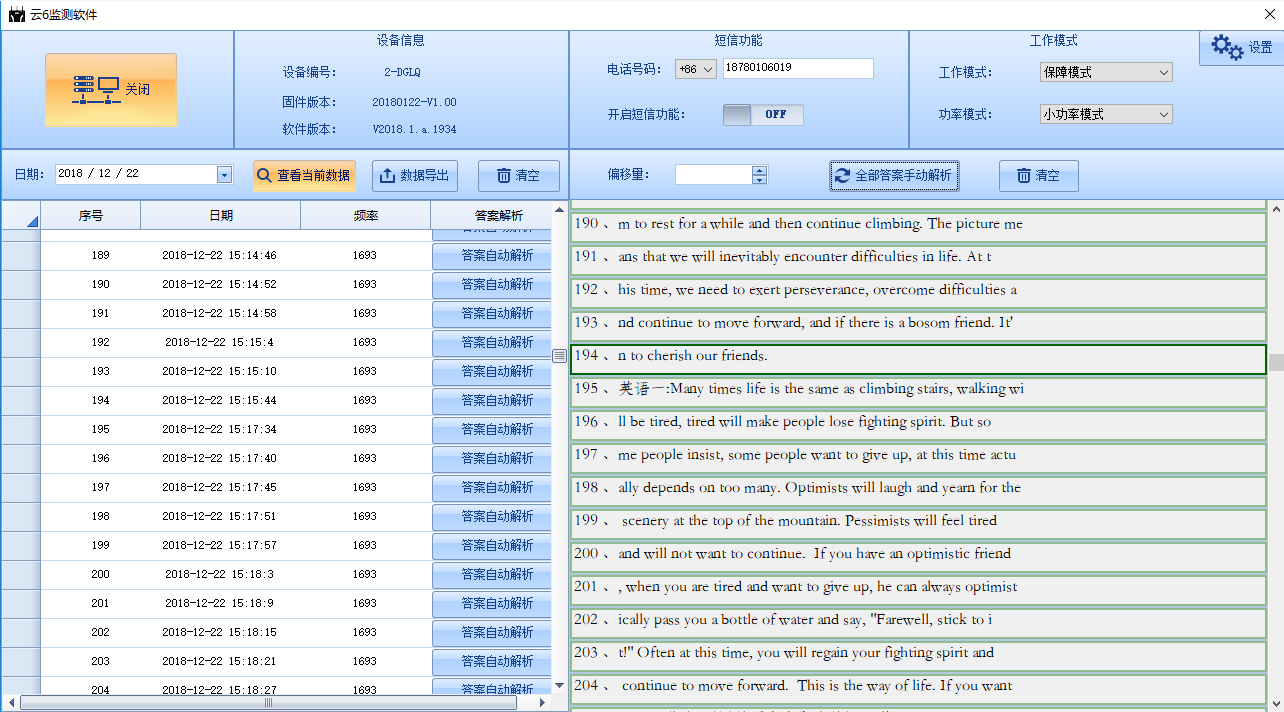Open the date picker dropdown arrow

(x=224, y=175)
